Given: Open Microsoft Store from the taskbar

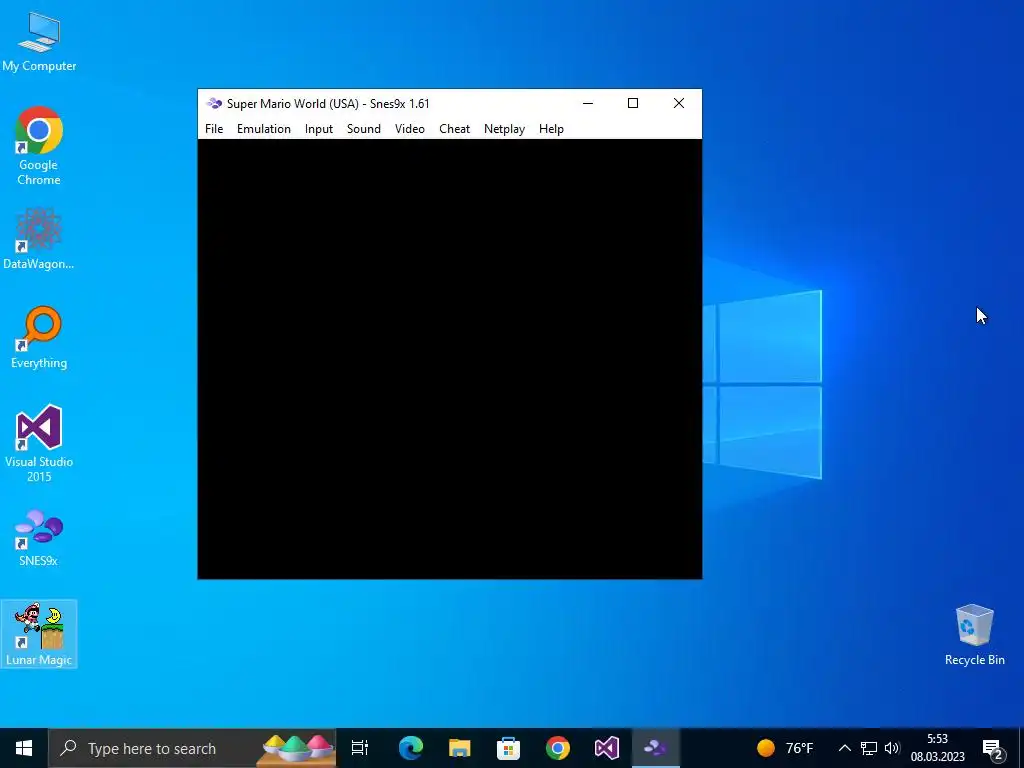Looking at the screenshot, I should [508, 748].
